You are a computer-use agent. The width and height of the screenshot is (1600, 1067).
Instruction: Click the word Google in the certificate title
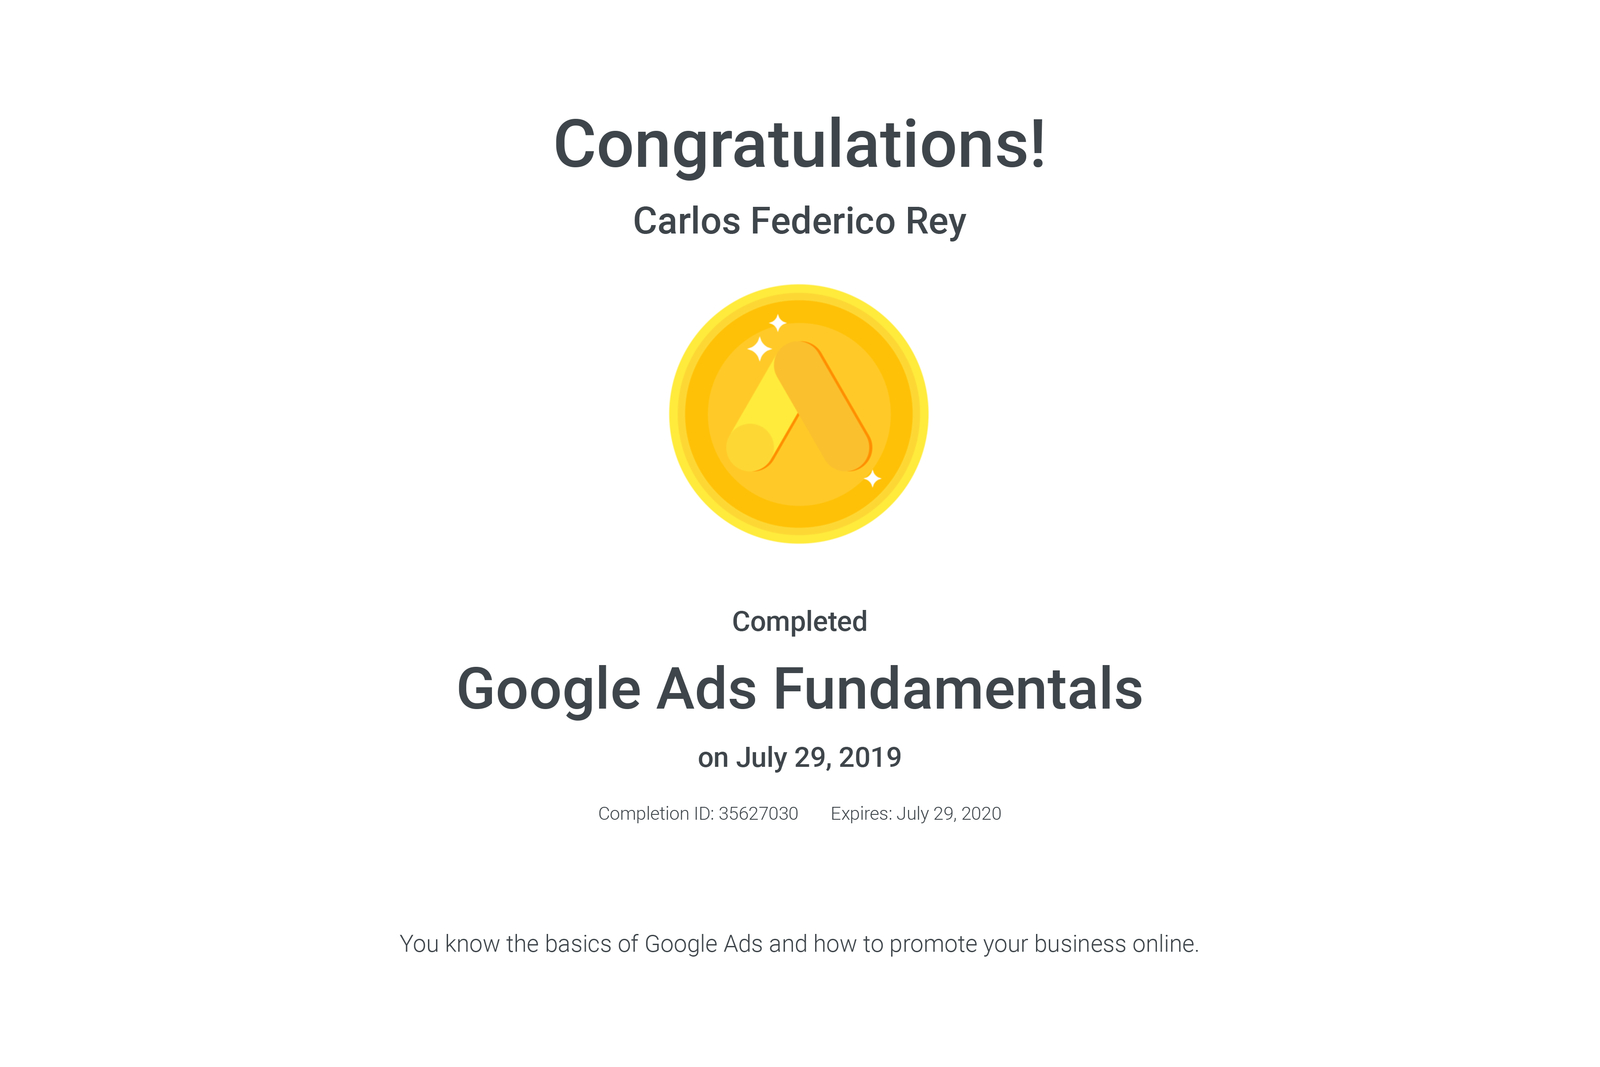[549, 691]
